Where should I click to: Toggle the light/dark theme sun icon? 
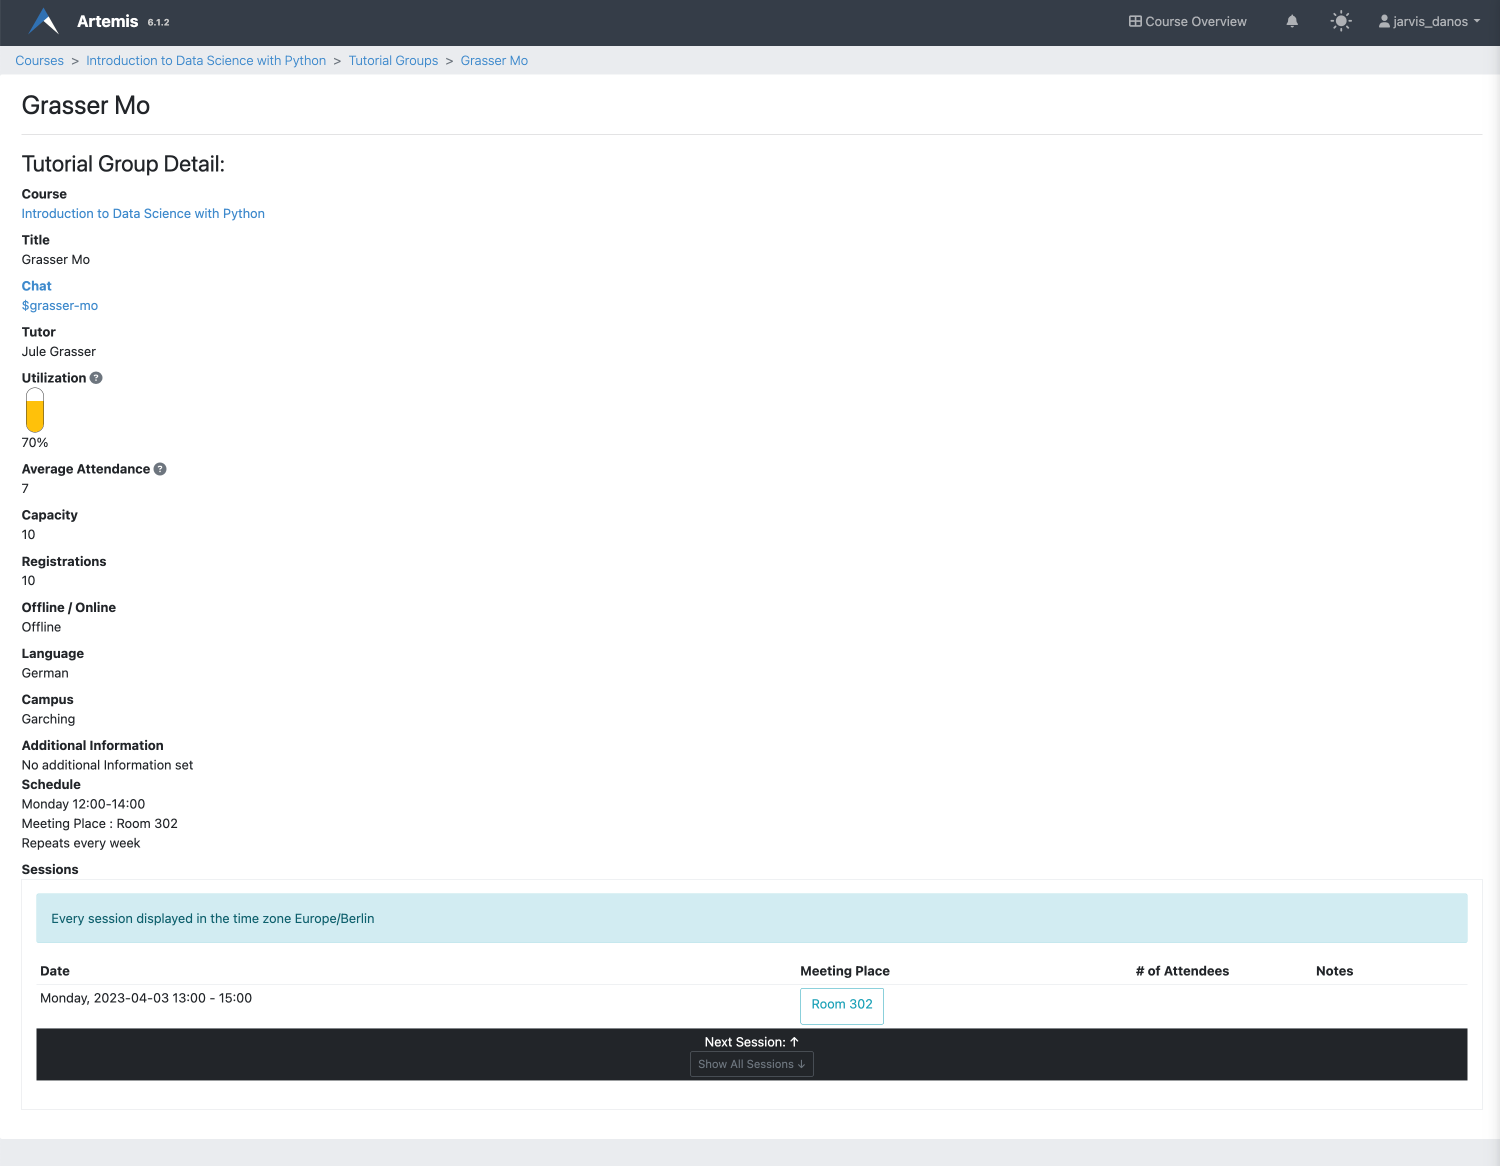(x=1341, y=21)
